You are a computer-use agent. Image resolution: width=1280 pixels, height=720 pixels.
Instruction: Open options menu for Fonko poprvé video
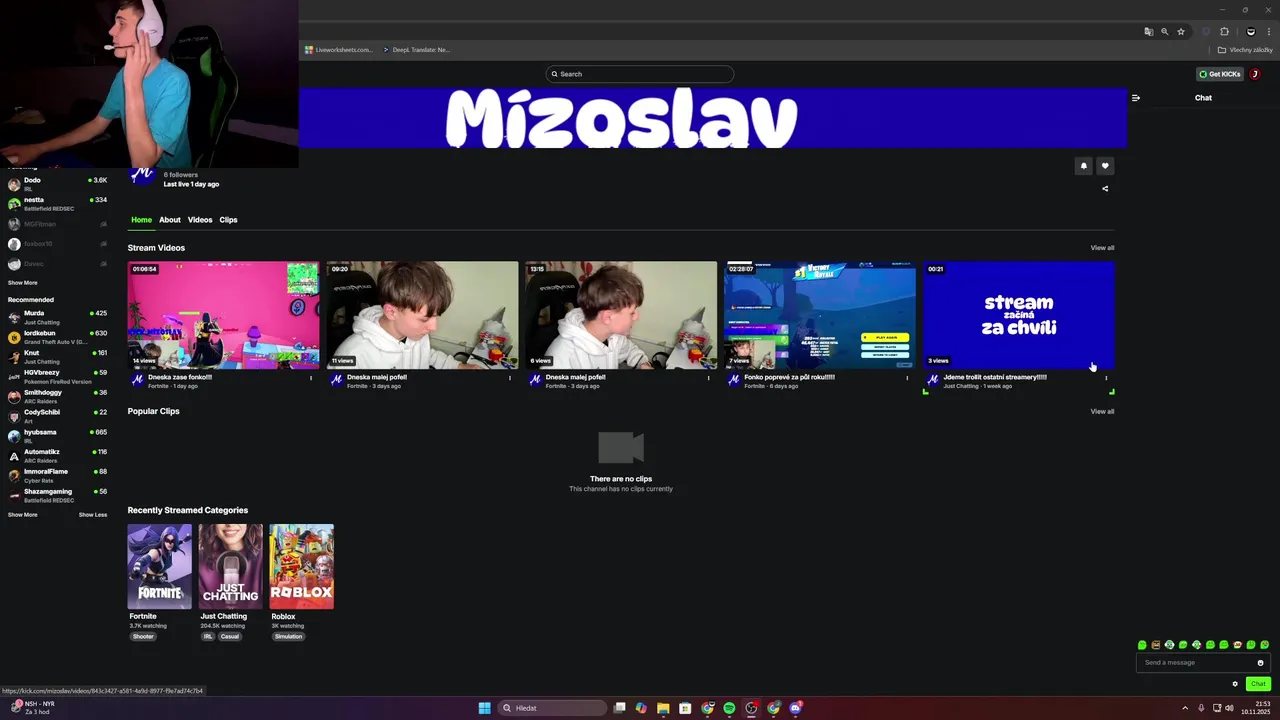[908, 378]
